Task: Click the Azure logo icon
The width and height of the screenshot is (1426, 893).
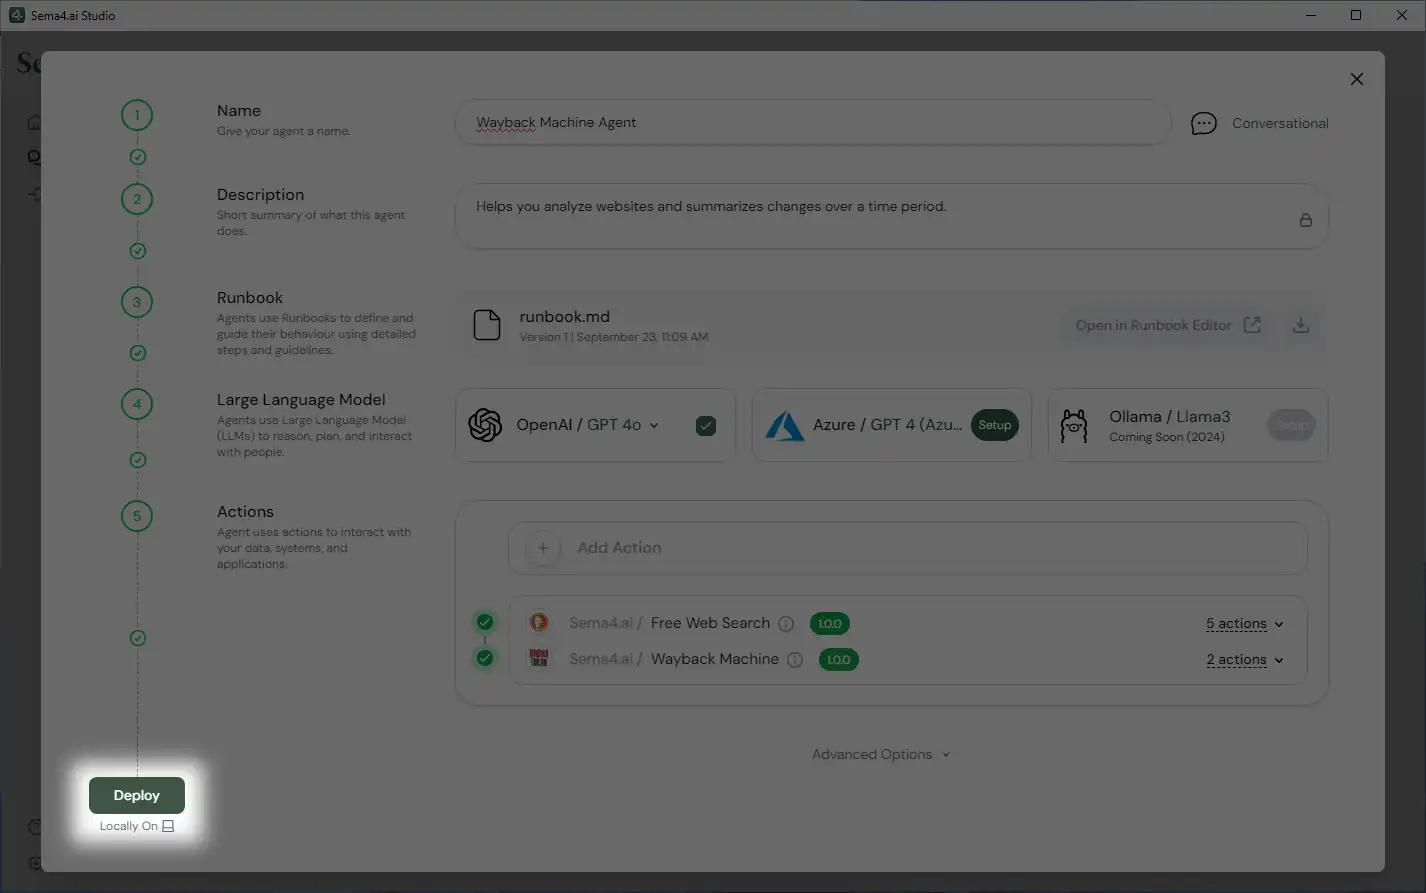Action: 787,424
